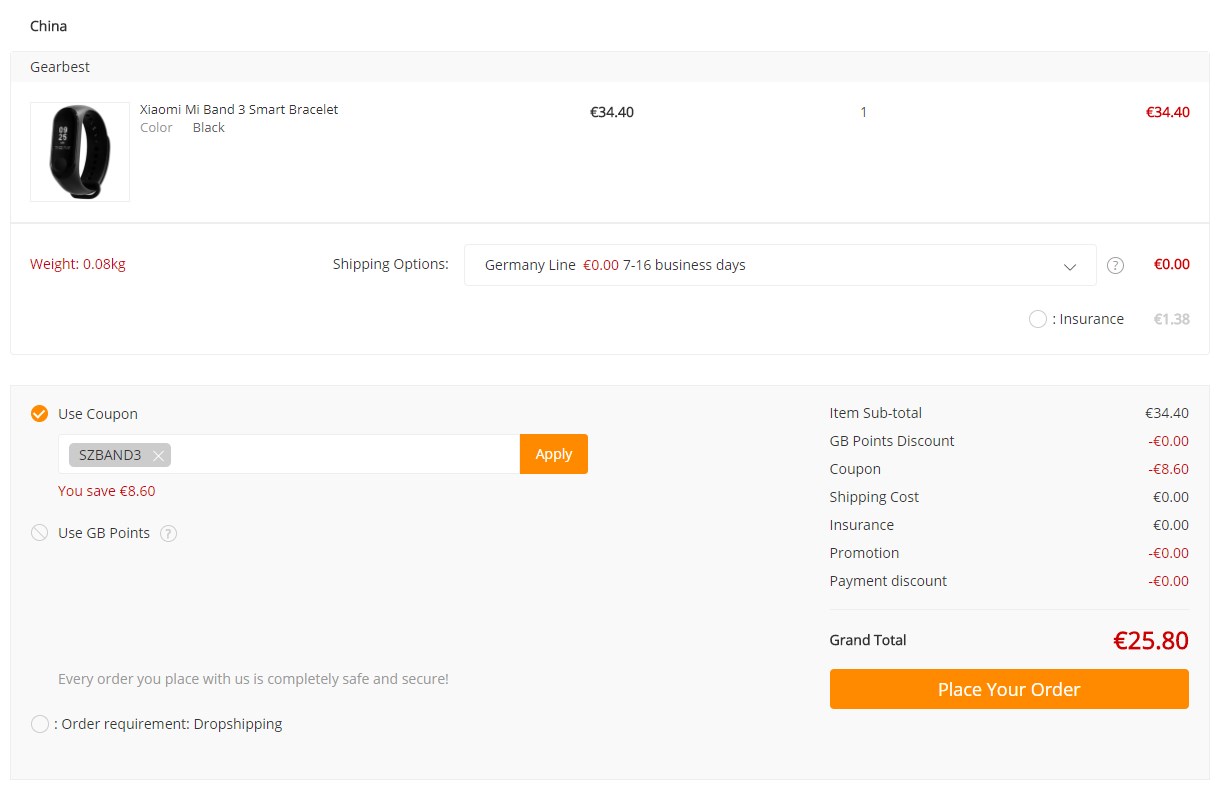Enable the Dropshipping order requirement option
Image resolution: width=1221 pixels, height=797 pixels.
[39, 724]
